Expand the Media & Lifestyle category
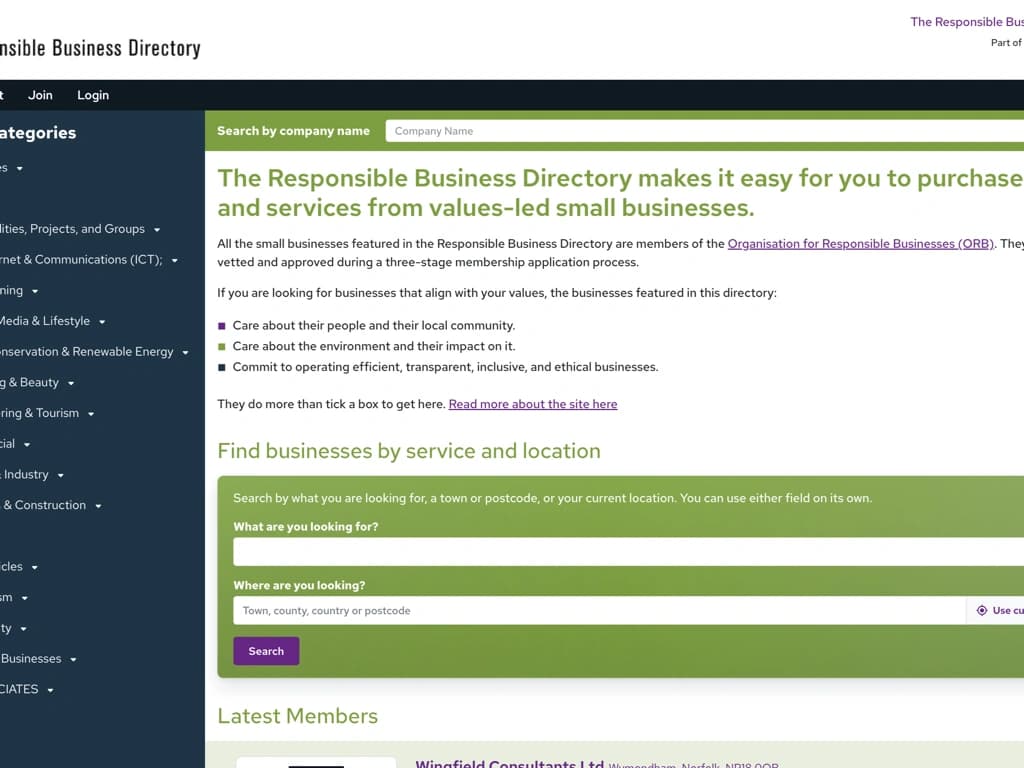The height and width of the screenshot is (768, 1024). [102, 322]
